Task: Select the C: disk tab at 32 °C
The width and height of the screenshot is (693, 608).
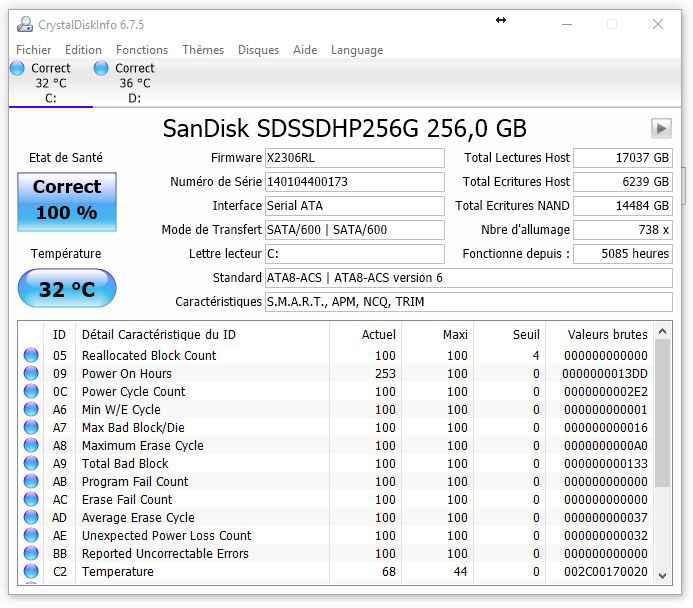Action: click(x=50, y=83)
